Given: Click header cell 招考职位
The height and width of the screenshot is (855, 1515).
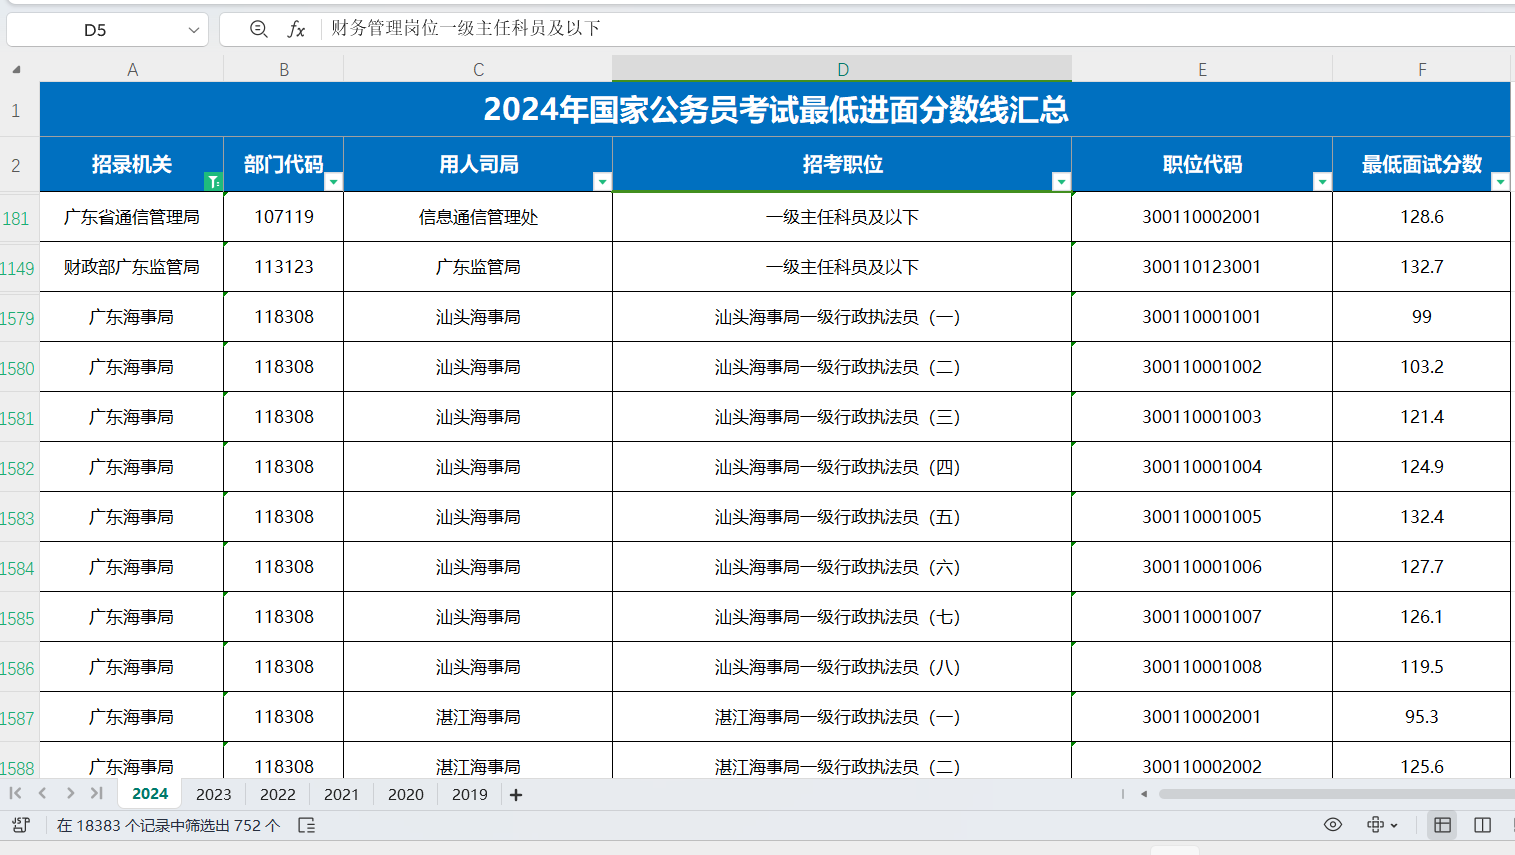Looking at the screenshot, I should click(x=842, y=165).
